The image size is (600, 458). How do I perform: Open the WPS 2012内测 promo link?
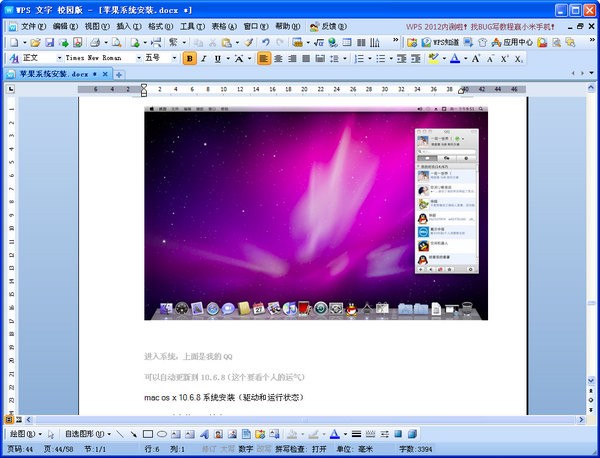480,27
